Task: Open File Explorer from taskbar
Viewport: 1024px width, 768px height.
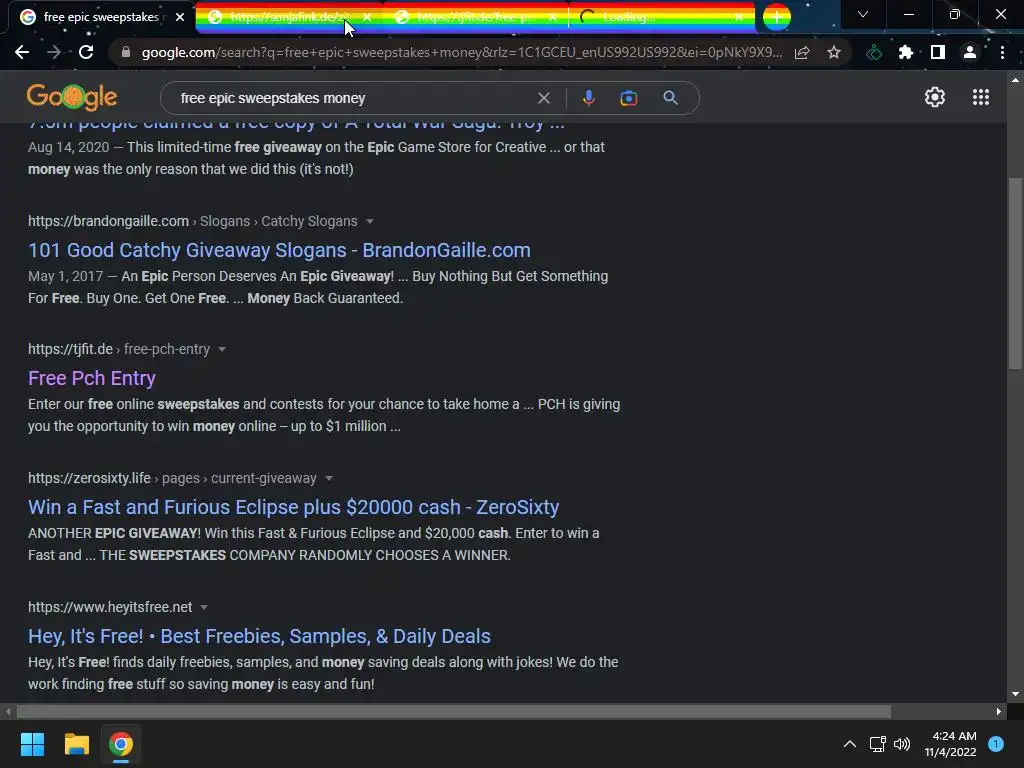Action: [x=76, y=744]
